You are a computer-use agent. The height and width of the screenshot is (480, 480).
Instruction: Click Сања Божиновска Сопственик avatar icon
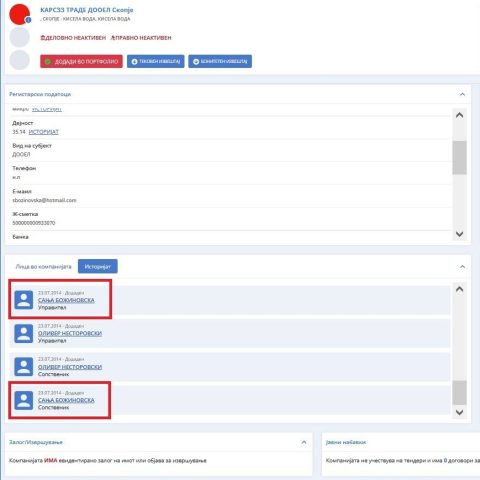(x=24, y=400)
